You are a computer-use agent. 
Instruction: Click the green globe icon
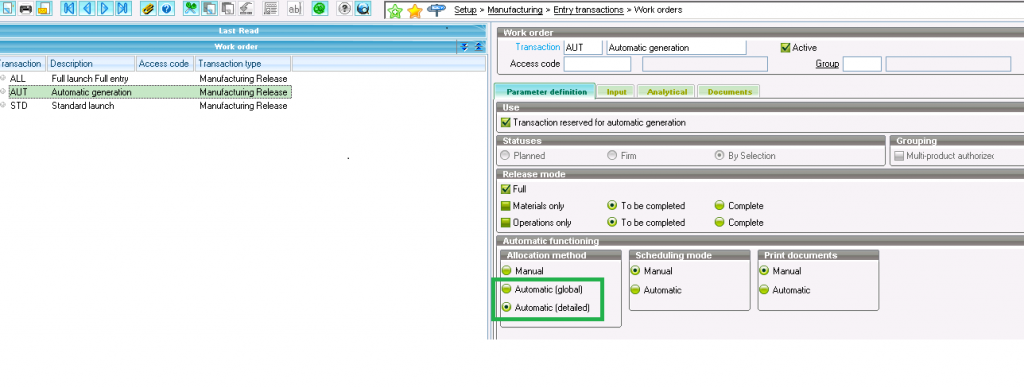319,8
